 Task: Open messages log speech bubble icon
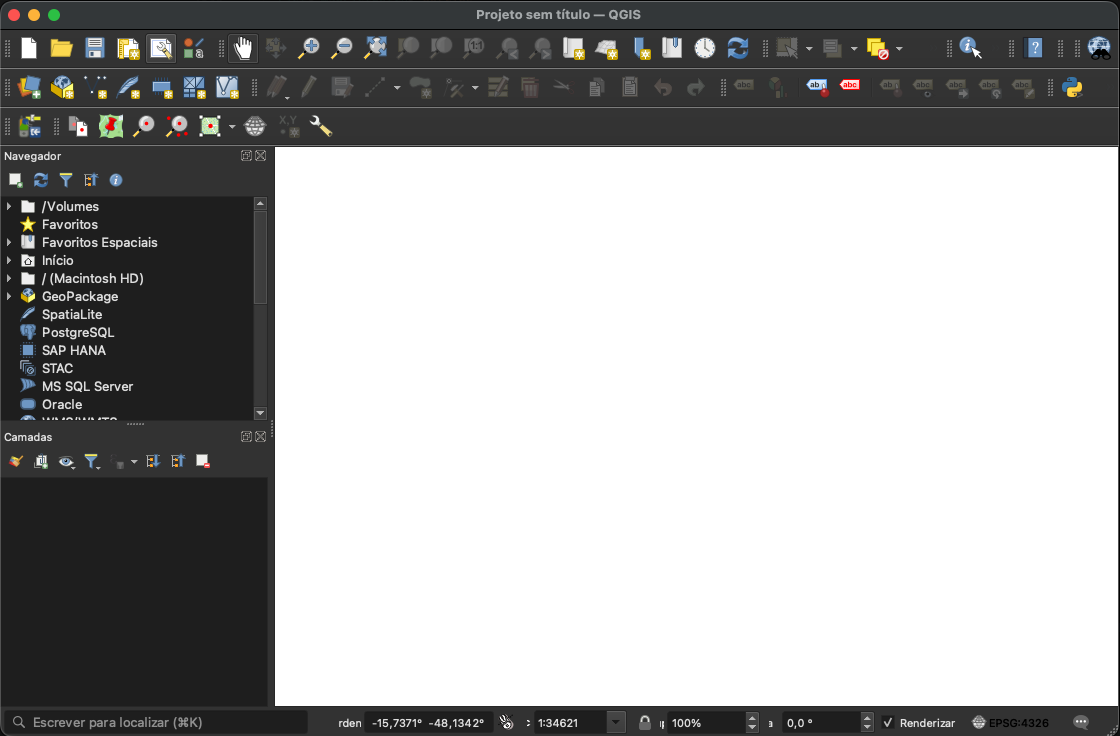click(x=1081, y=722)
